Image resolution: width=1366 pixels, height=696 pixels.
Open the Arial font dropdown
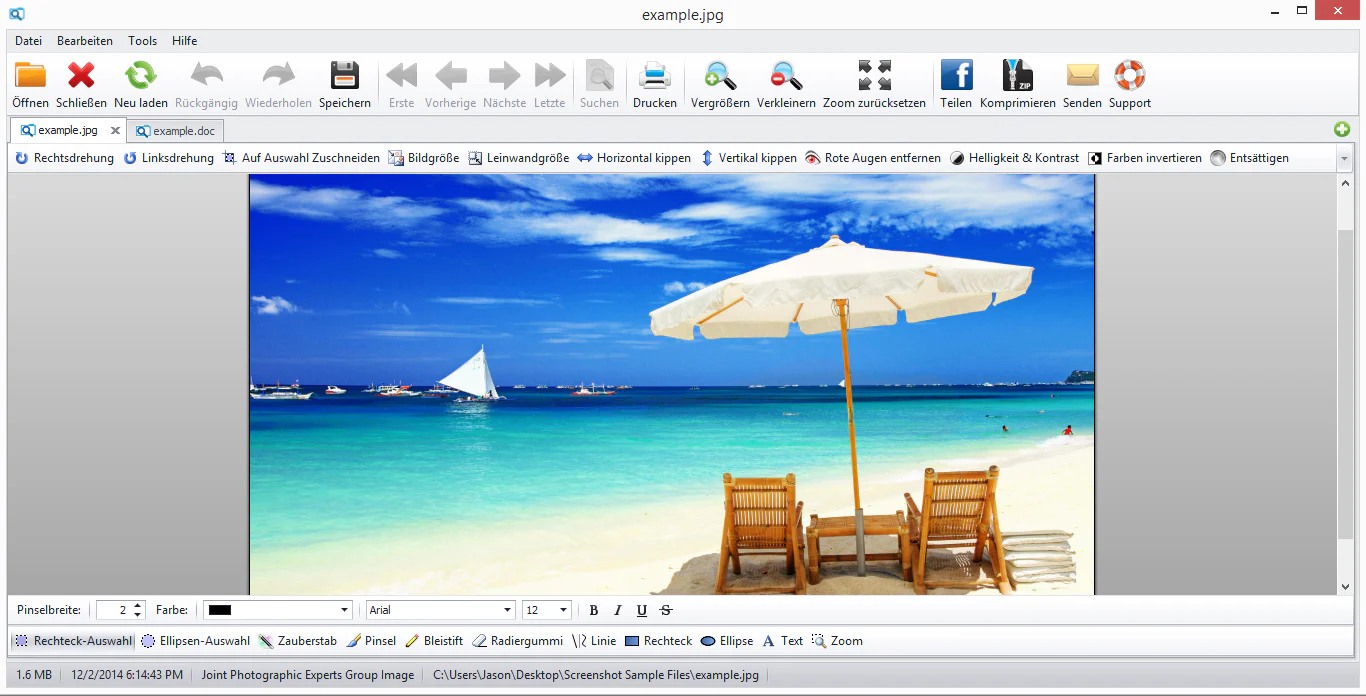point(440,610)
